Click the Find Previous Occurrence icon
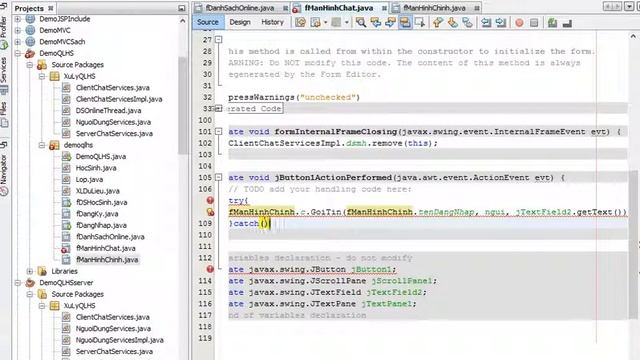This screenshot has width=640, height=360. coord(376,22)
